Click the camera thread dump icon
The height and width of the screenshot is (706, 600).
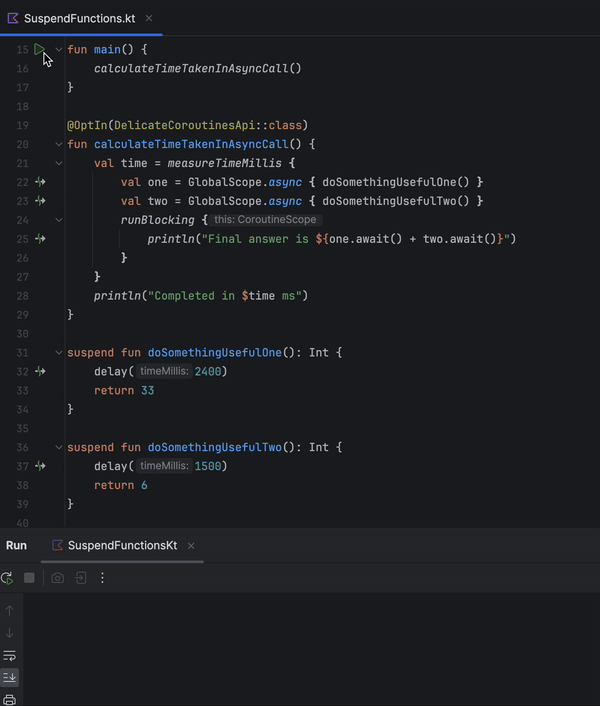point(58,578)
